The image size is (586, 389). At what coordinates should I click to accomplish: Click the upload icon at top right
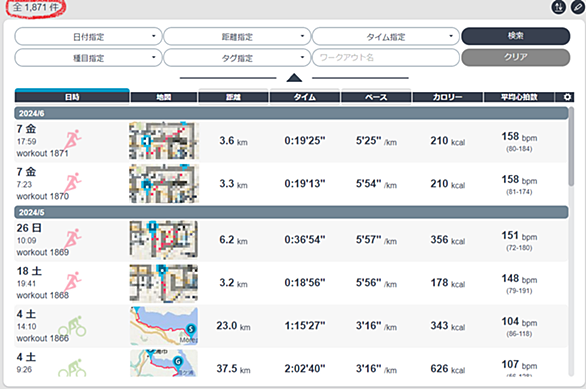click(x=559, y=7)
